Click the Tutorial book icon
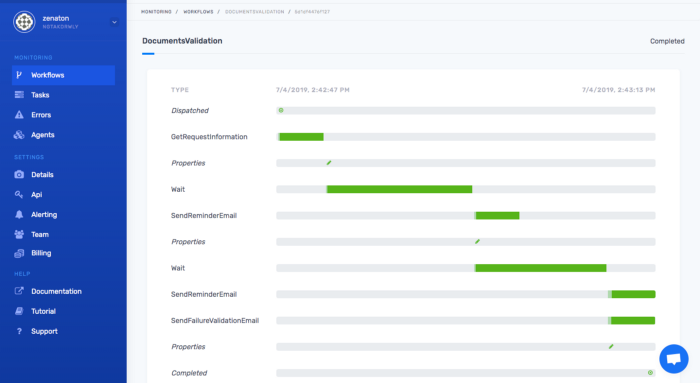This screenshot has height=383, width=700. click(19, 311)
